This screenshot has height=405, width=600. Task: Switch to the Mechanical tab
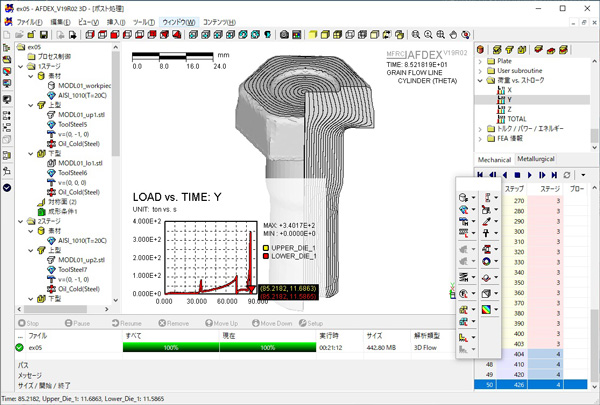pos(494,160)
